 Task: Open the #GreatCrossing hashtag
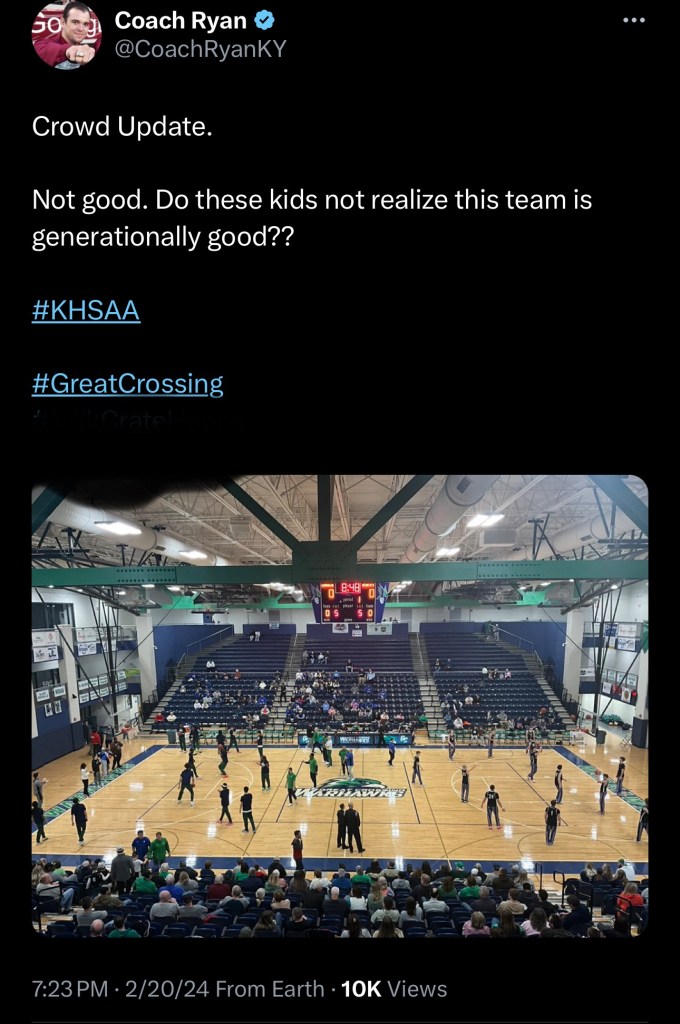[x=128, y=383]
